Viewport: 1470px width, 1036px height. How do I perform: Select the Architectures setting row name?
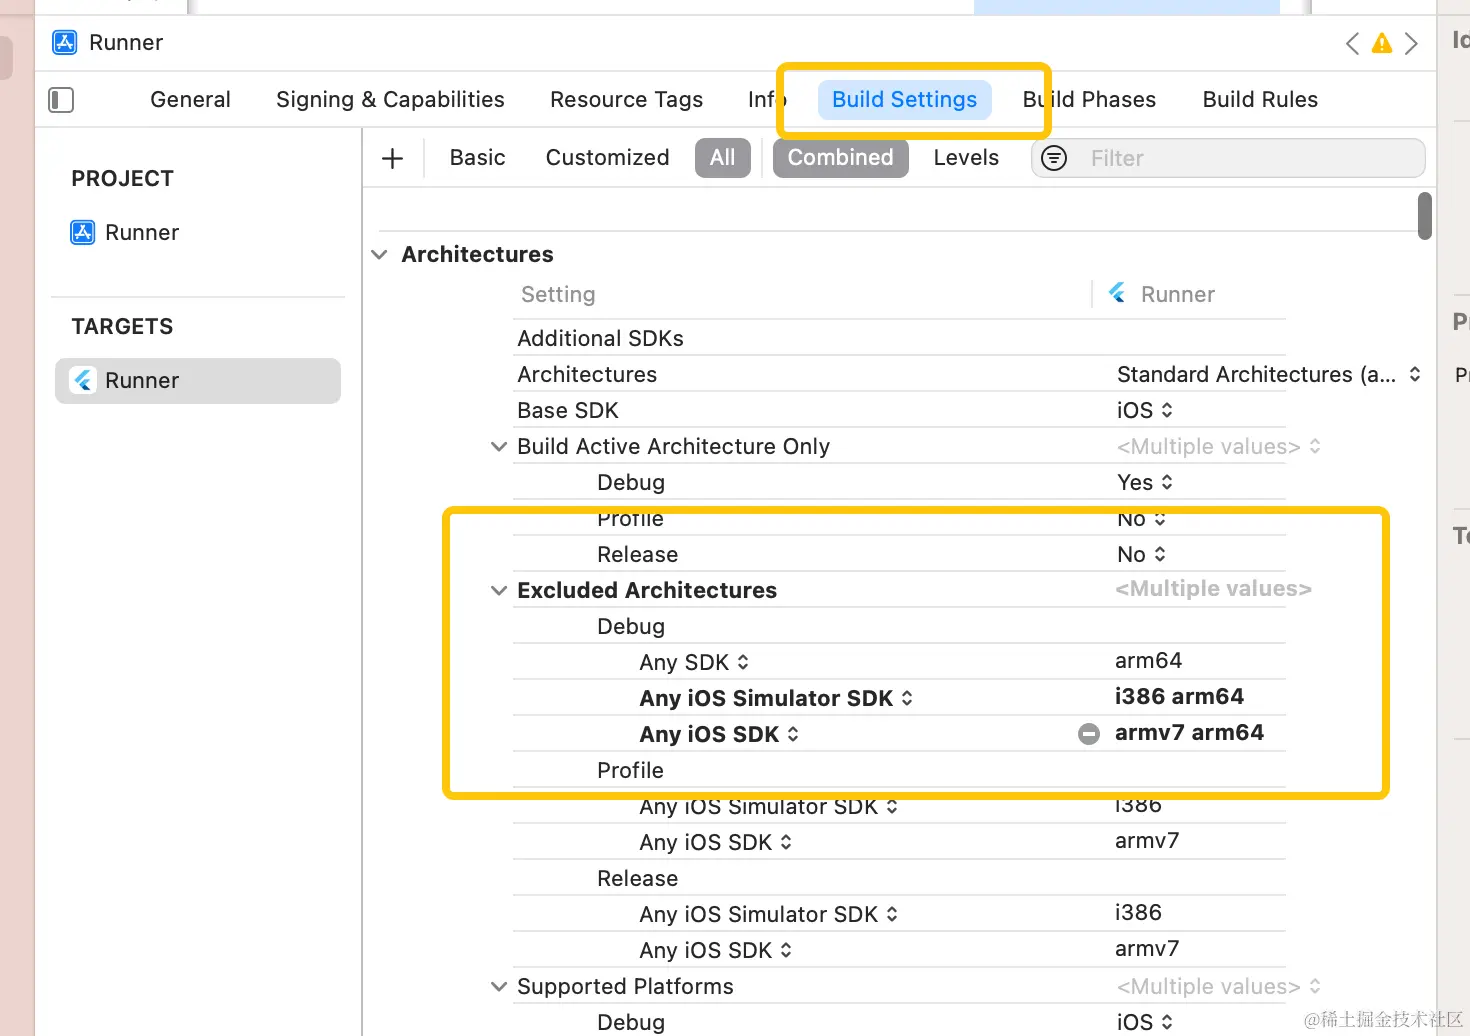click(587, 374)
